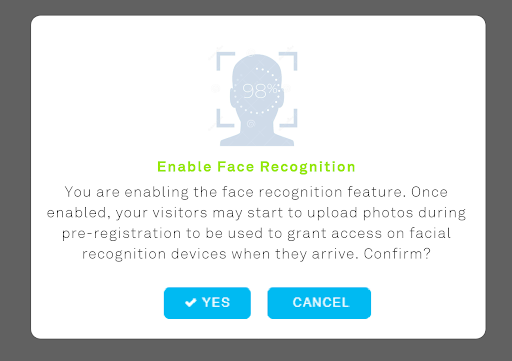Click the dotted circular scan ring
The image size is (512, 361).
click(x=257, y=91)
